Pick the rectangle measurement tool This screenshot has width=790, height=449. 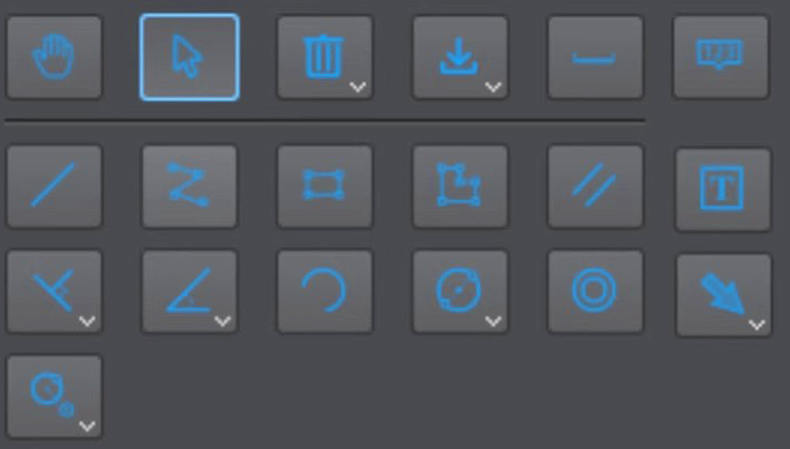(x=325, y=186)
